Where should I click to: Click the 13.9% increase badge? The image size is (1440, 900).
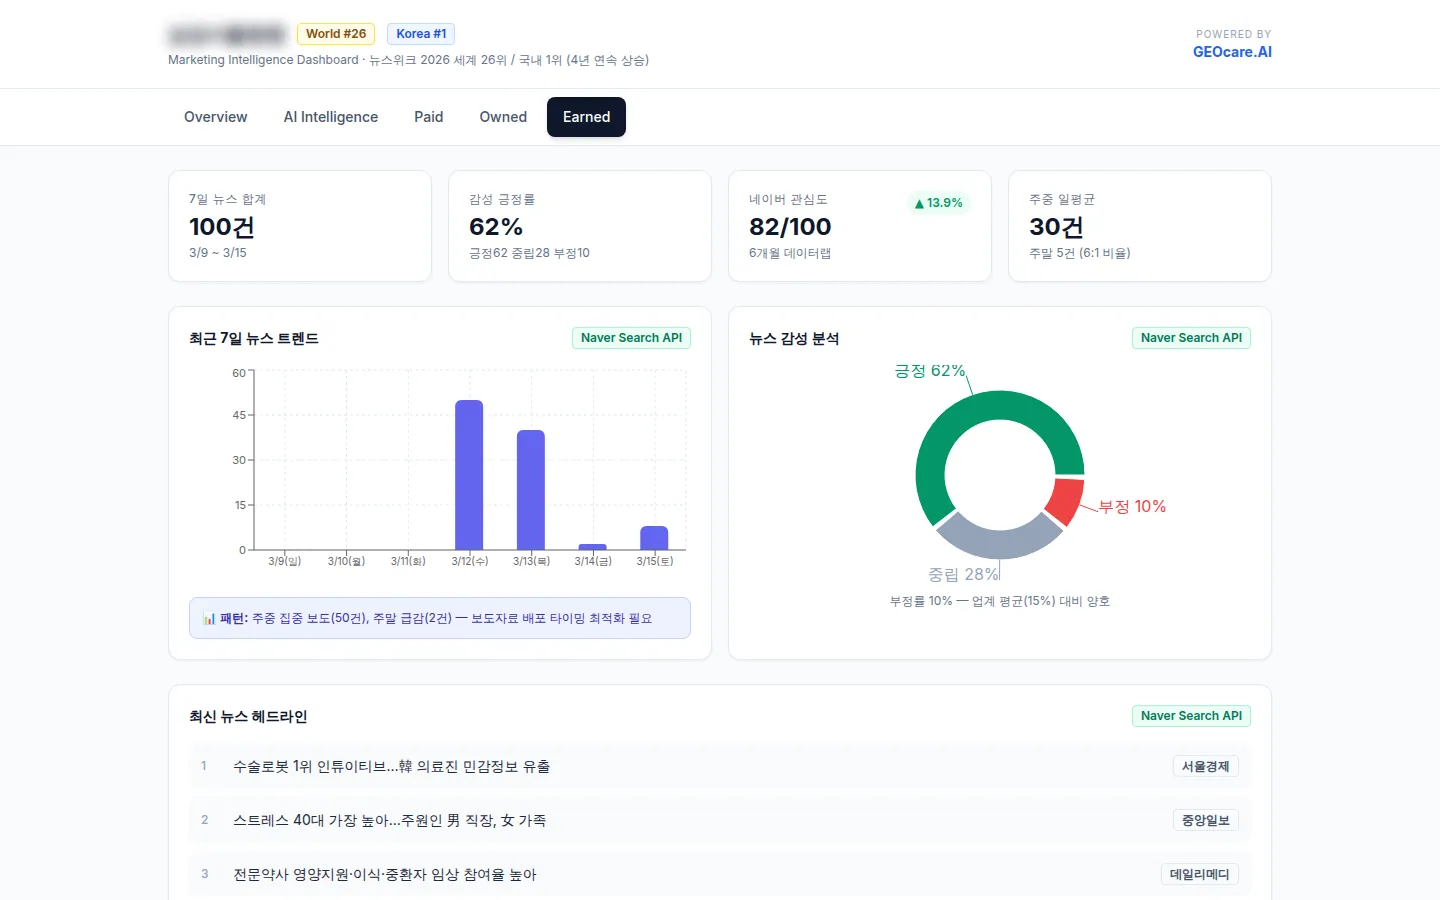click(x=938, y=203)
